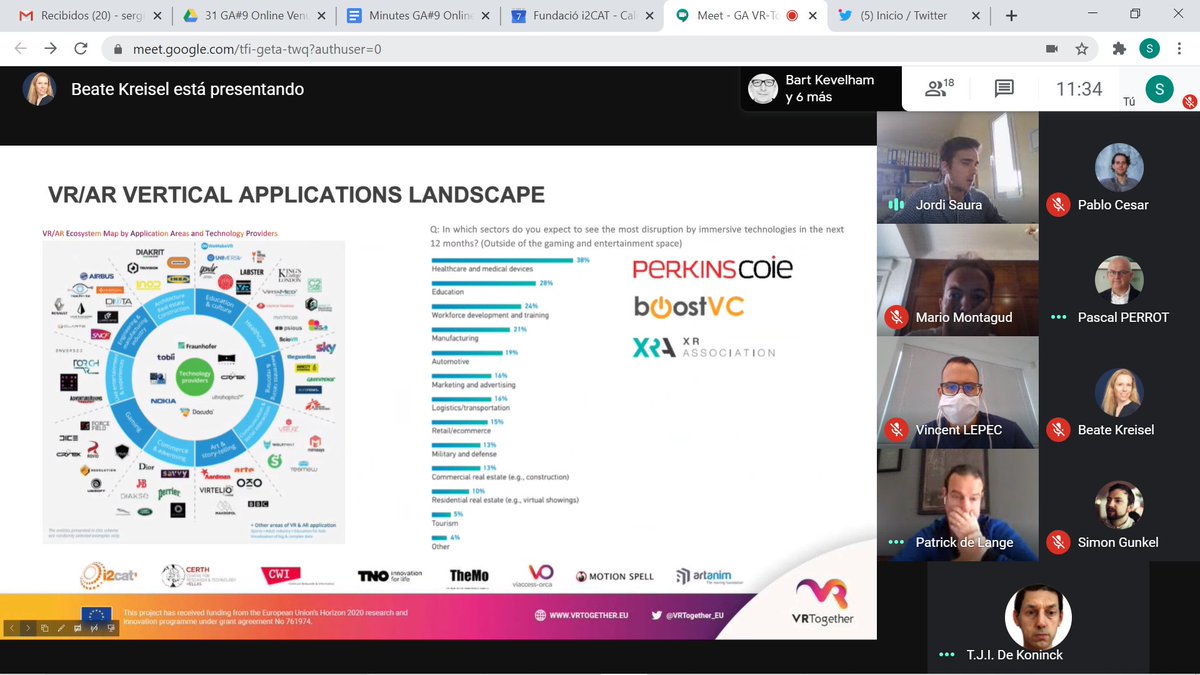Select Vincent LEPEC's video tile
Viewport: 1200px width, 675px height.
(x=958, y=392)
